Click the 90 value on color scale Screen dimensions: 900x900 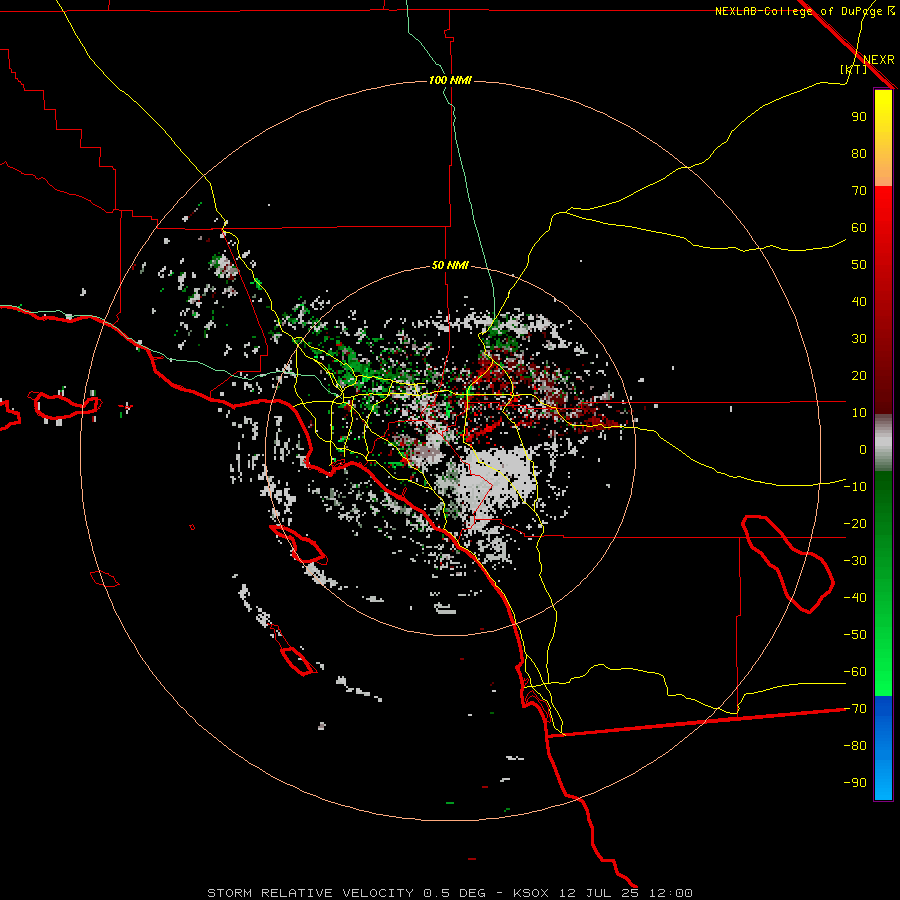(x=859, y=117)
